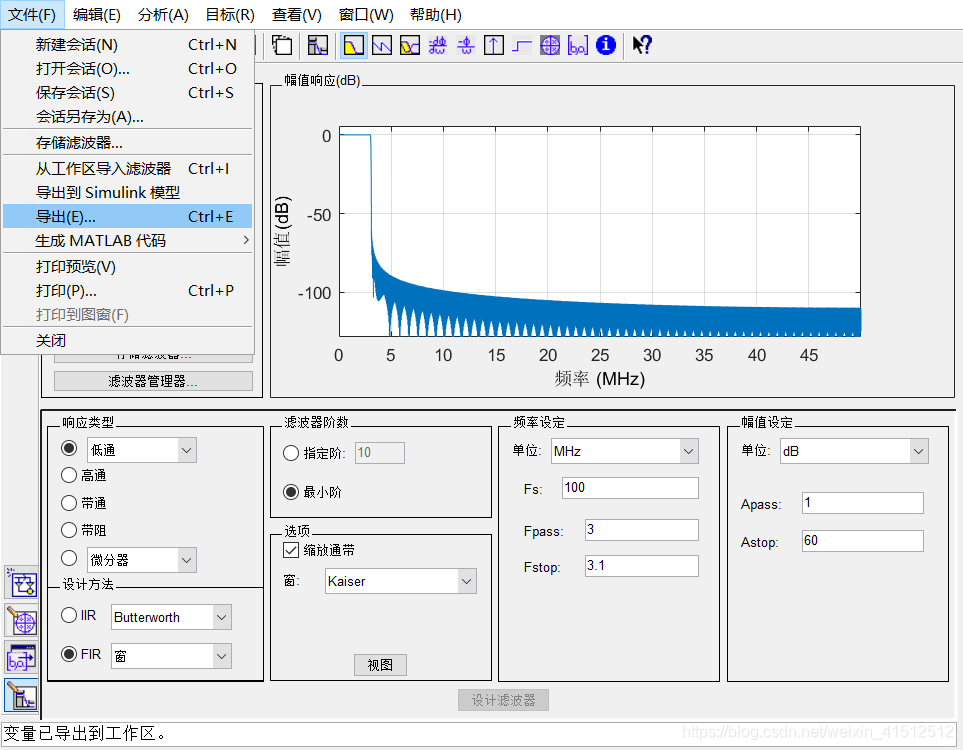The image size is (963, 750).
Task: Show the Filter Coefficients [b,a] toolbar icon
Action: [578, 45]
